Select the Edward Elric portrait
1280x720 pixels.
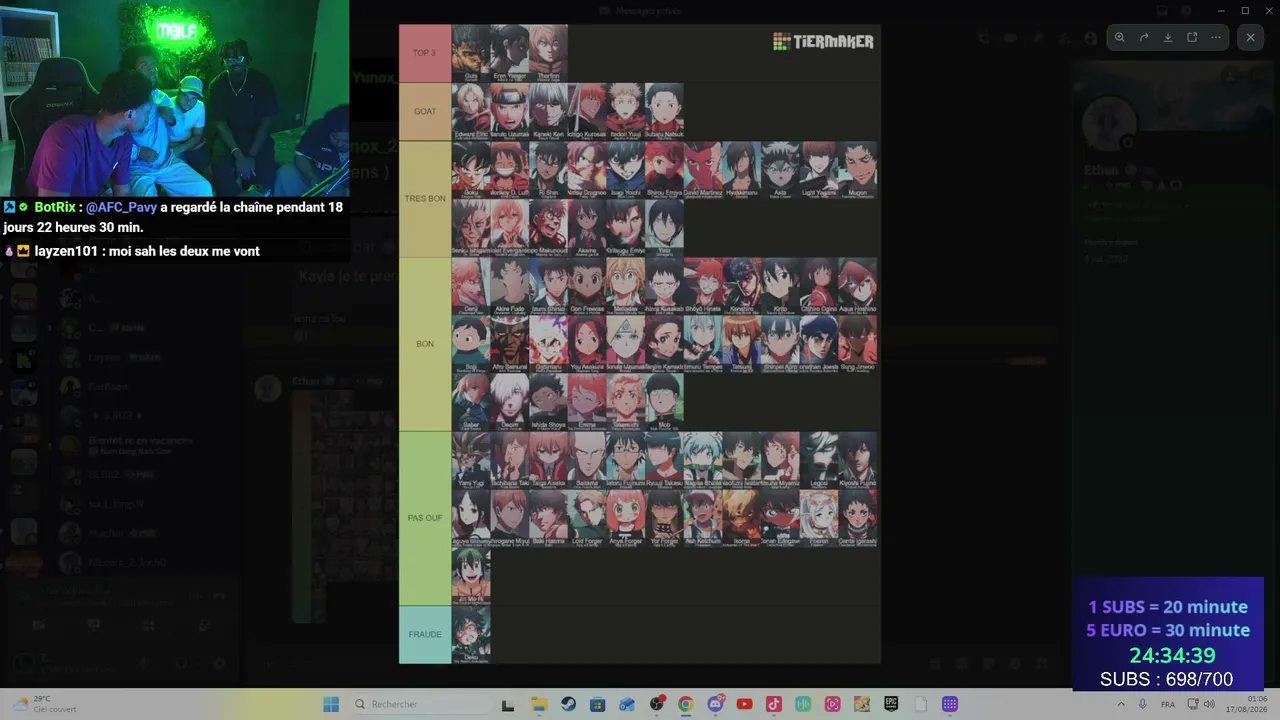pos(471,111)
